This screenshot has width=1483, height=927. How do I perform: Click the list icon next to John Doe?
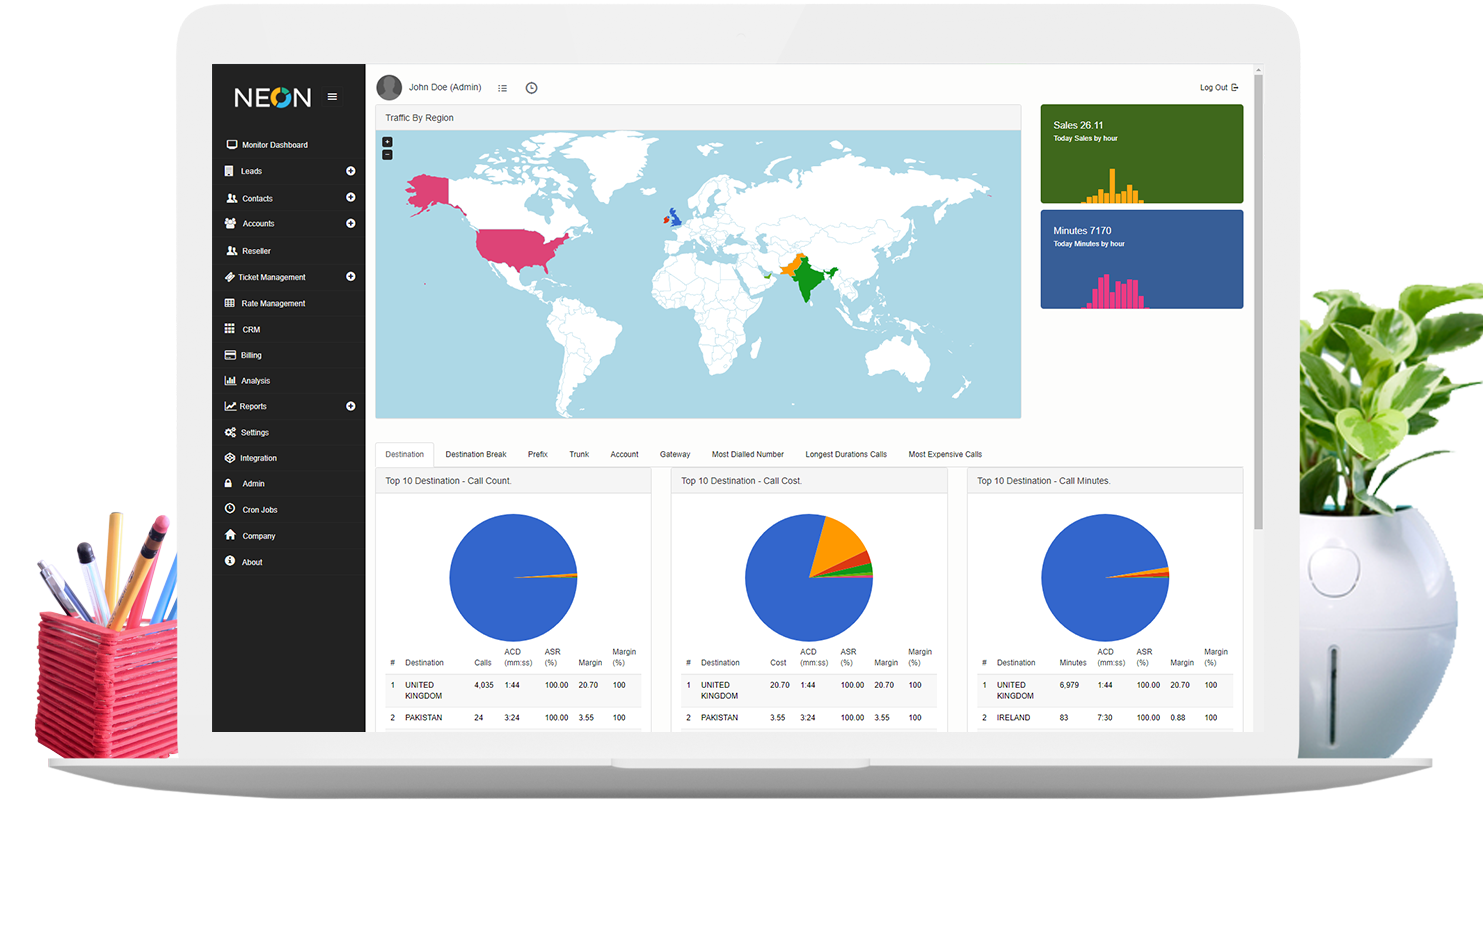point(502,88)
